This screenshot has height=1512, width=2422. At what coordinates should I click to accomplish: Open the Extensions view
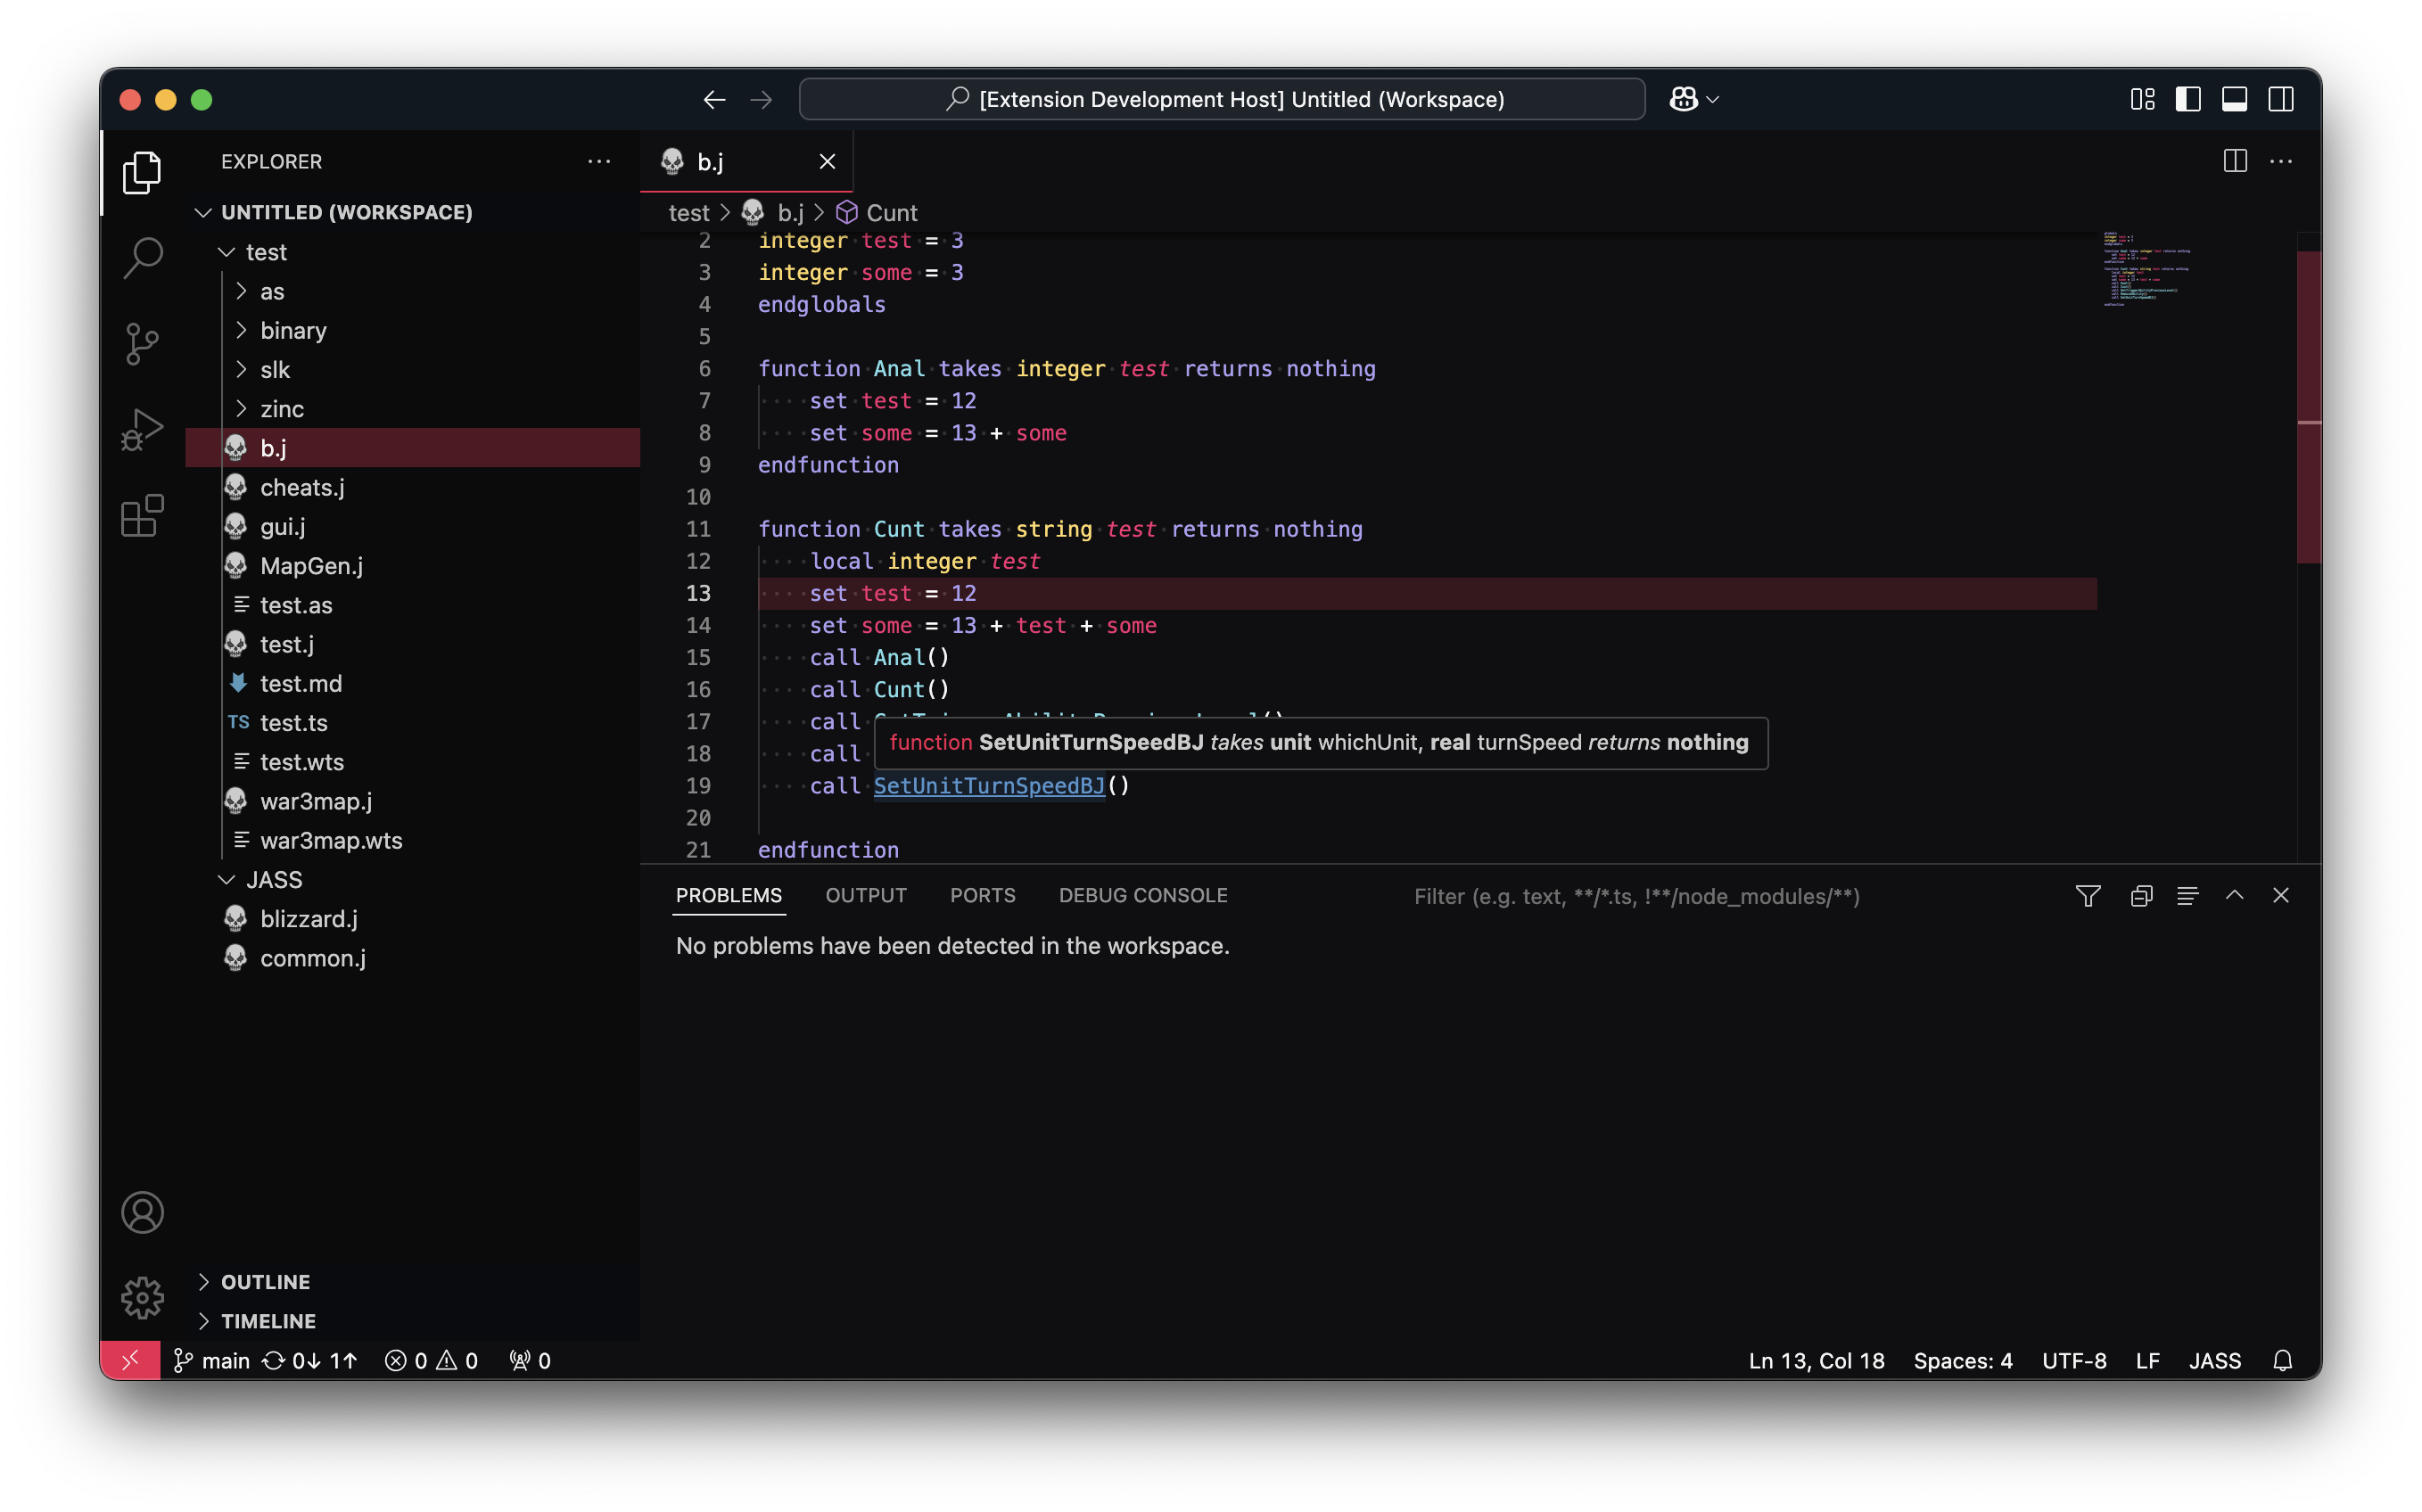coord(142,516)
